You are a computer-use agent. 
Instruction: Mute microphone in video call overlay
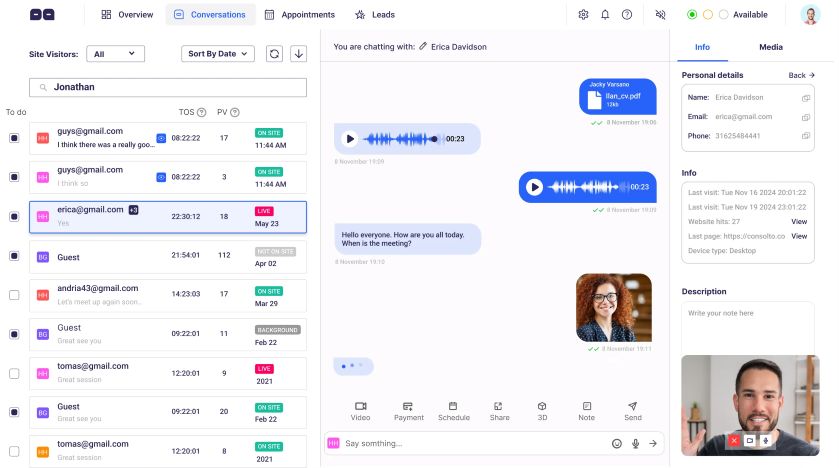pyautogui.click(x=766, y=441)
